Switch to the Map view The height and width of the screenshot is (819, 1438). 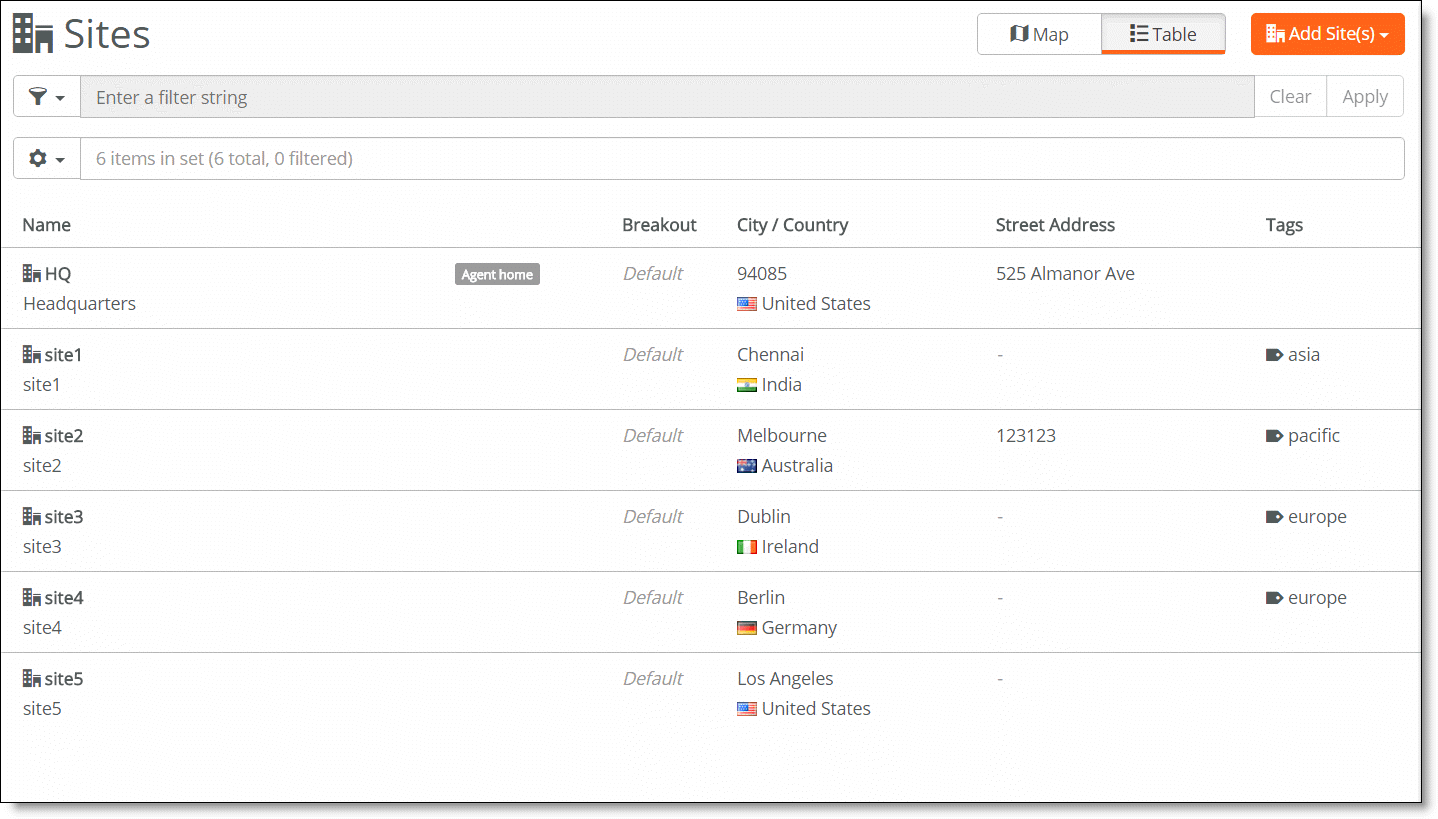1039,34
